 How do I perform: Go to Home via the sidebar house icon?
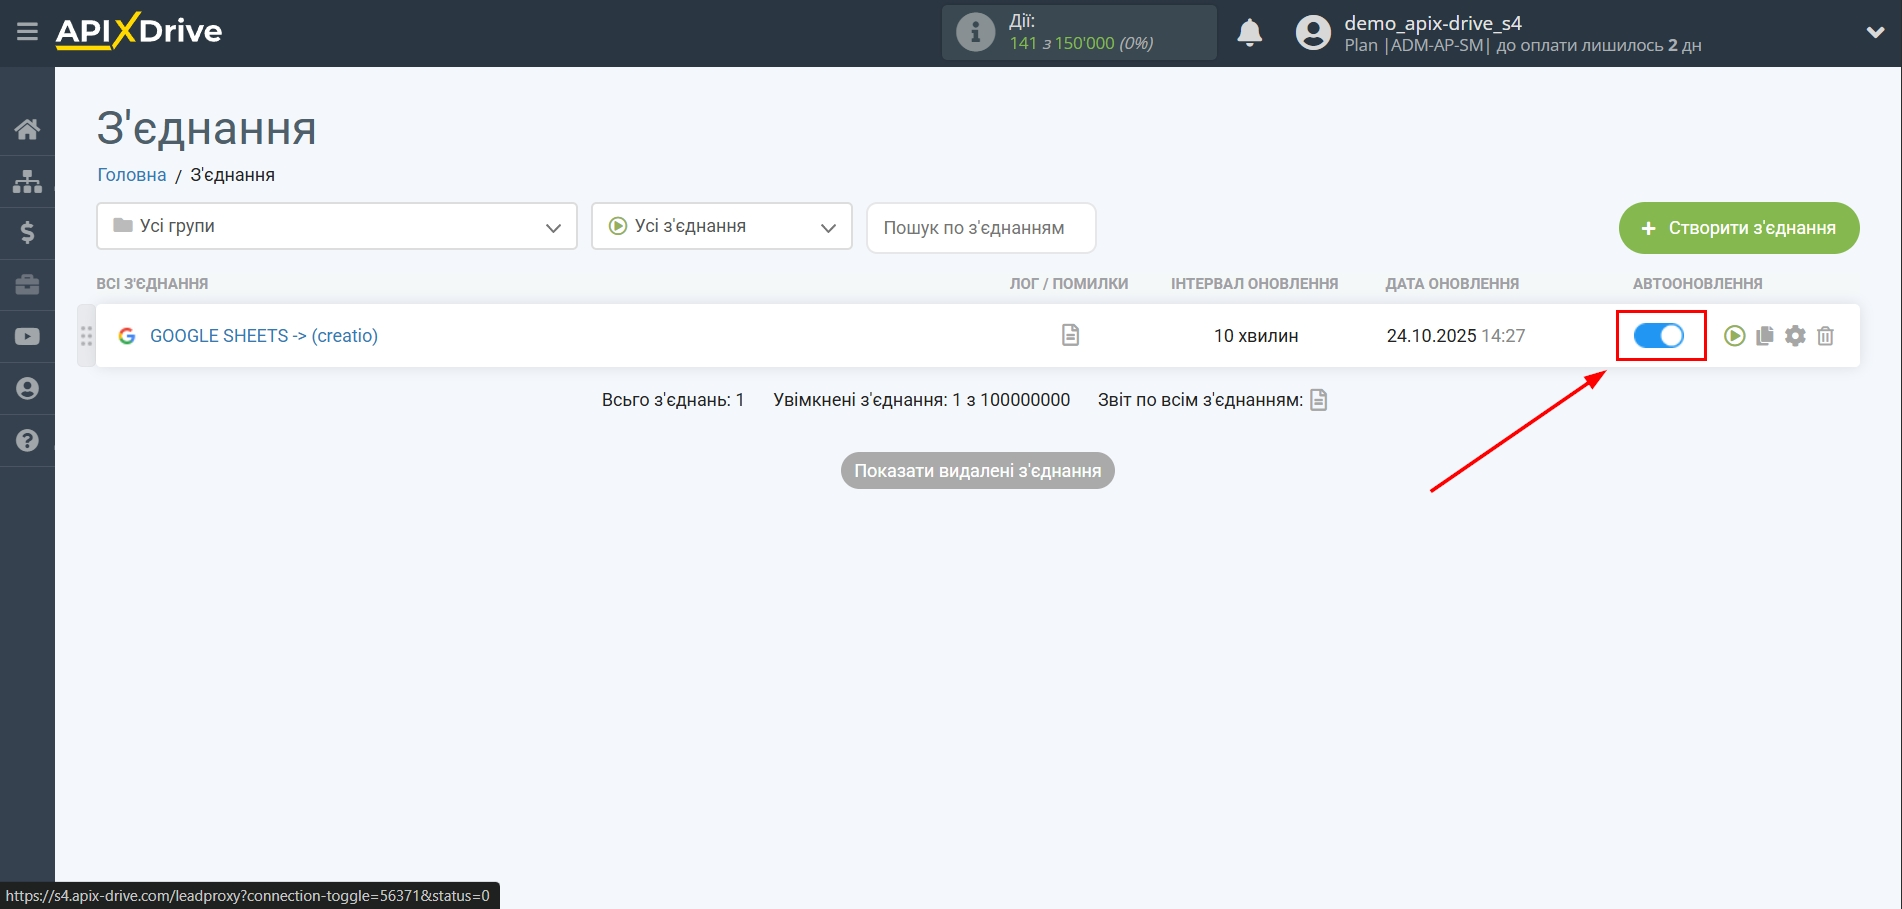click(x=27, y=129)
